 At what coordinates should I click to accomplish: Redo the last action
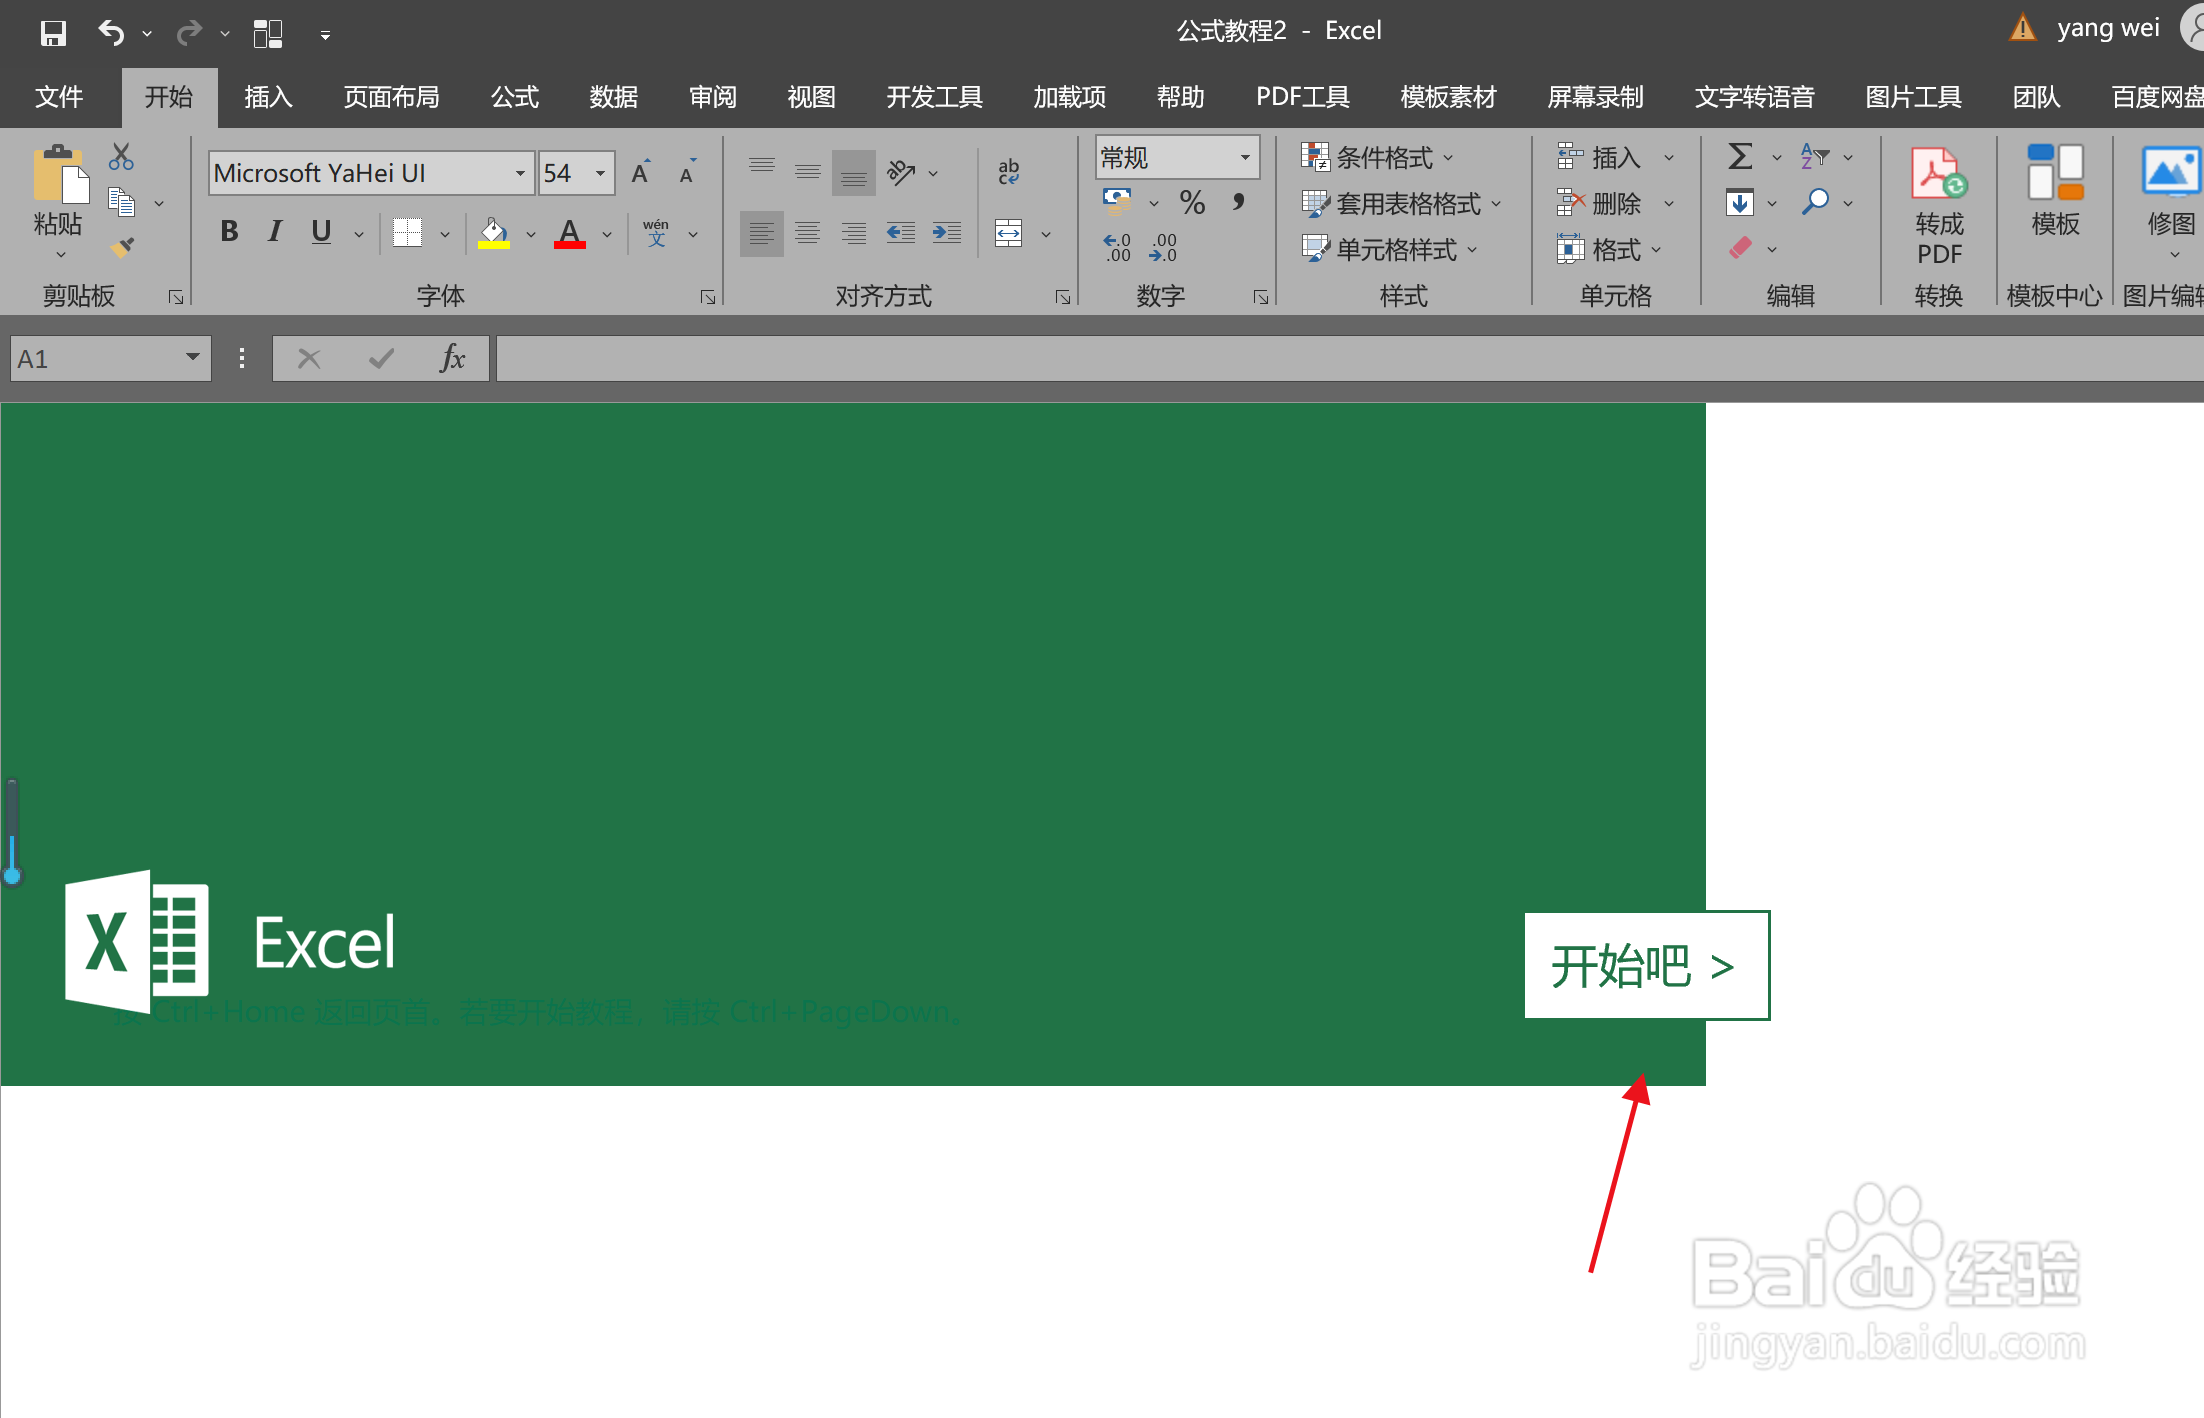pos(188,33)
